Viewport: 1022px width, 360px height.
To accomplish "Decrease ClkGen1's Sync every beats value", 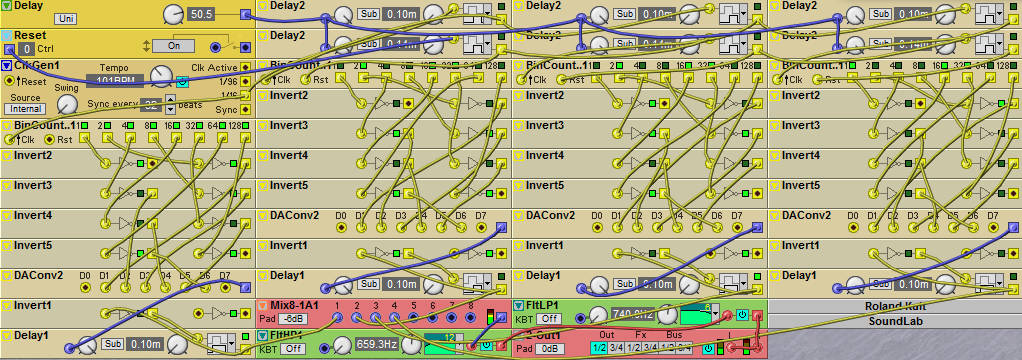I will coord(171,109).
